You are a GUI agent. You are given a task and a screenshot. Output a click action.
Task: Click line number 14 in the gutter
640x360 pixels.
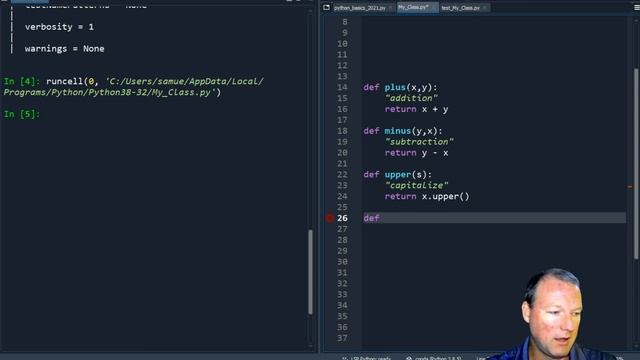[x=342, y=87]
